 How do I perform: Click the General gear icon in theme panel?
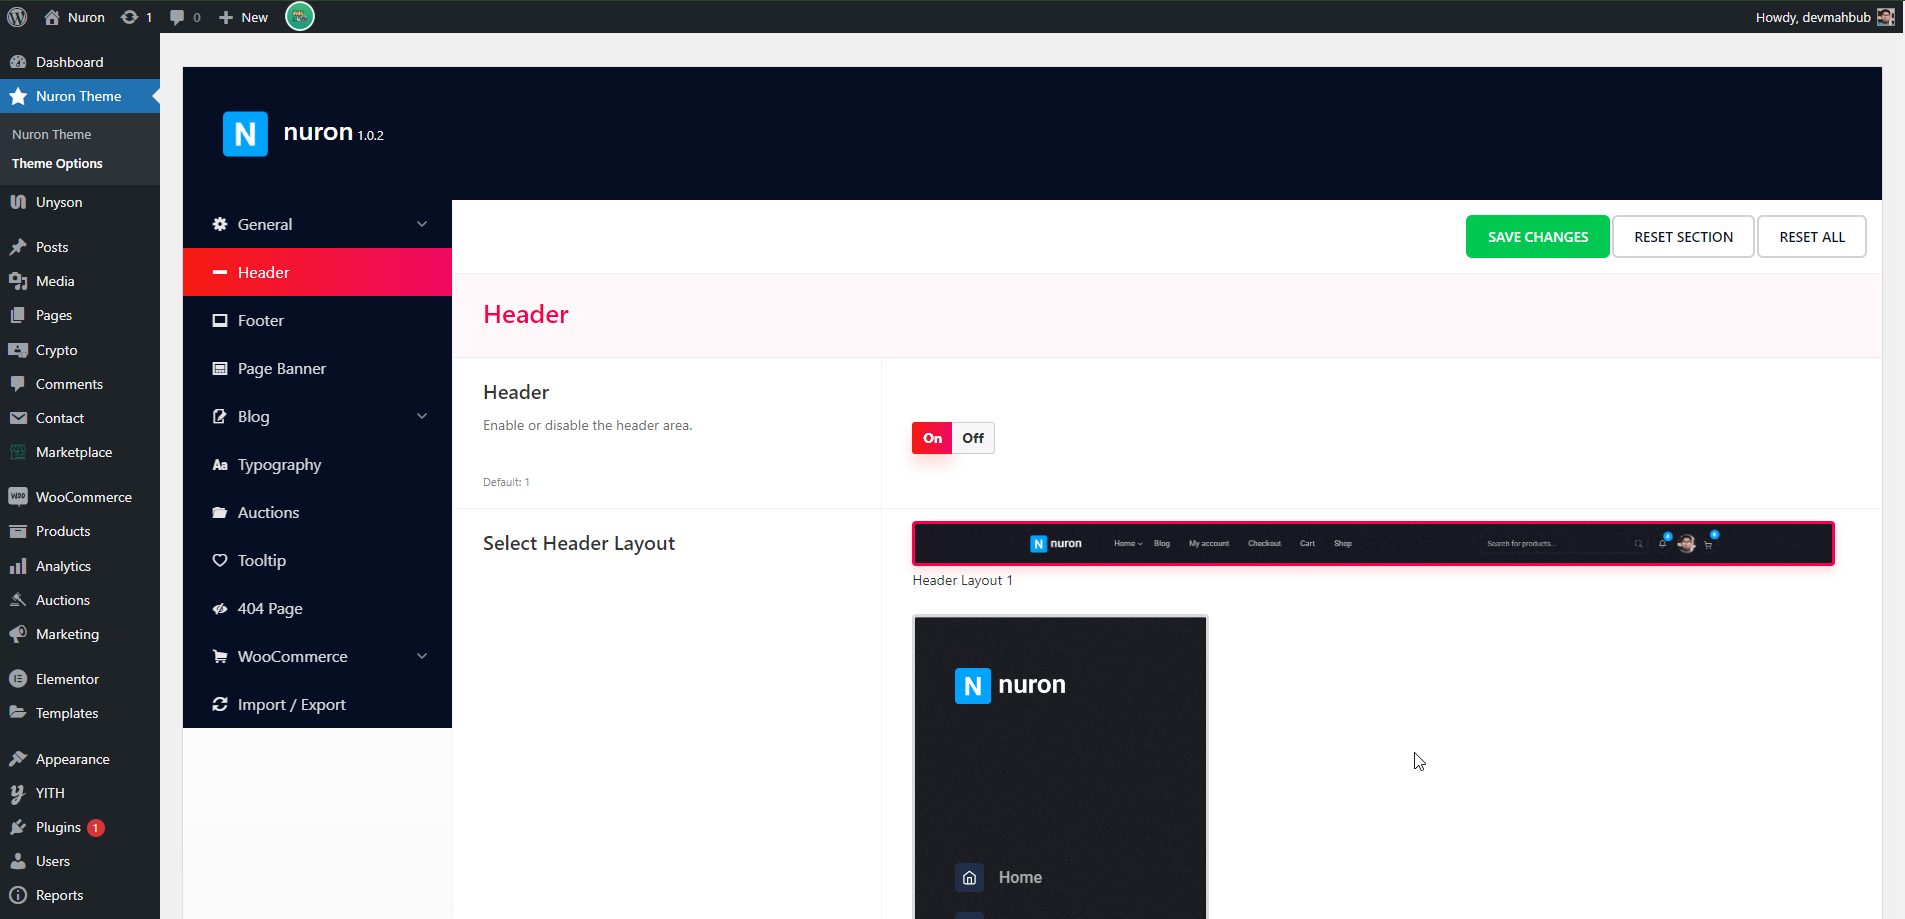[x=220, y=224]
